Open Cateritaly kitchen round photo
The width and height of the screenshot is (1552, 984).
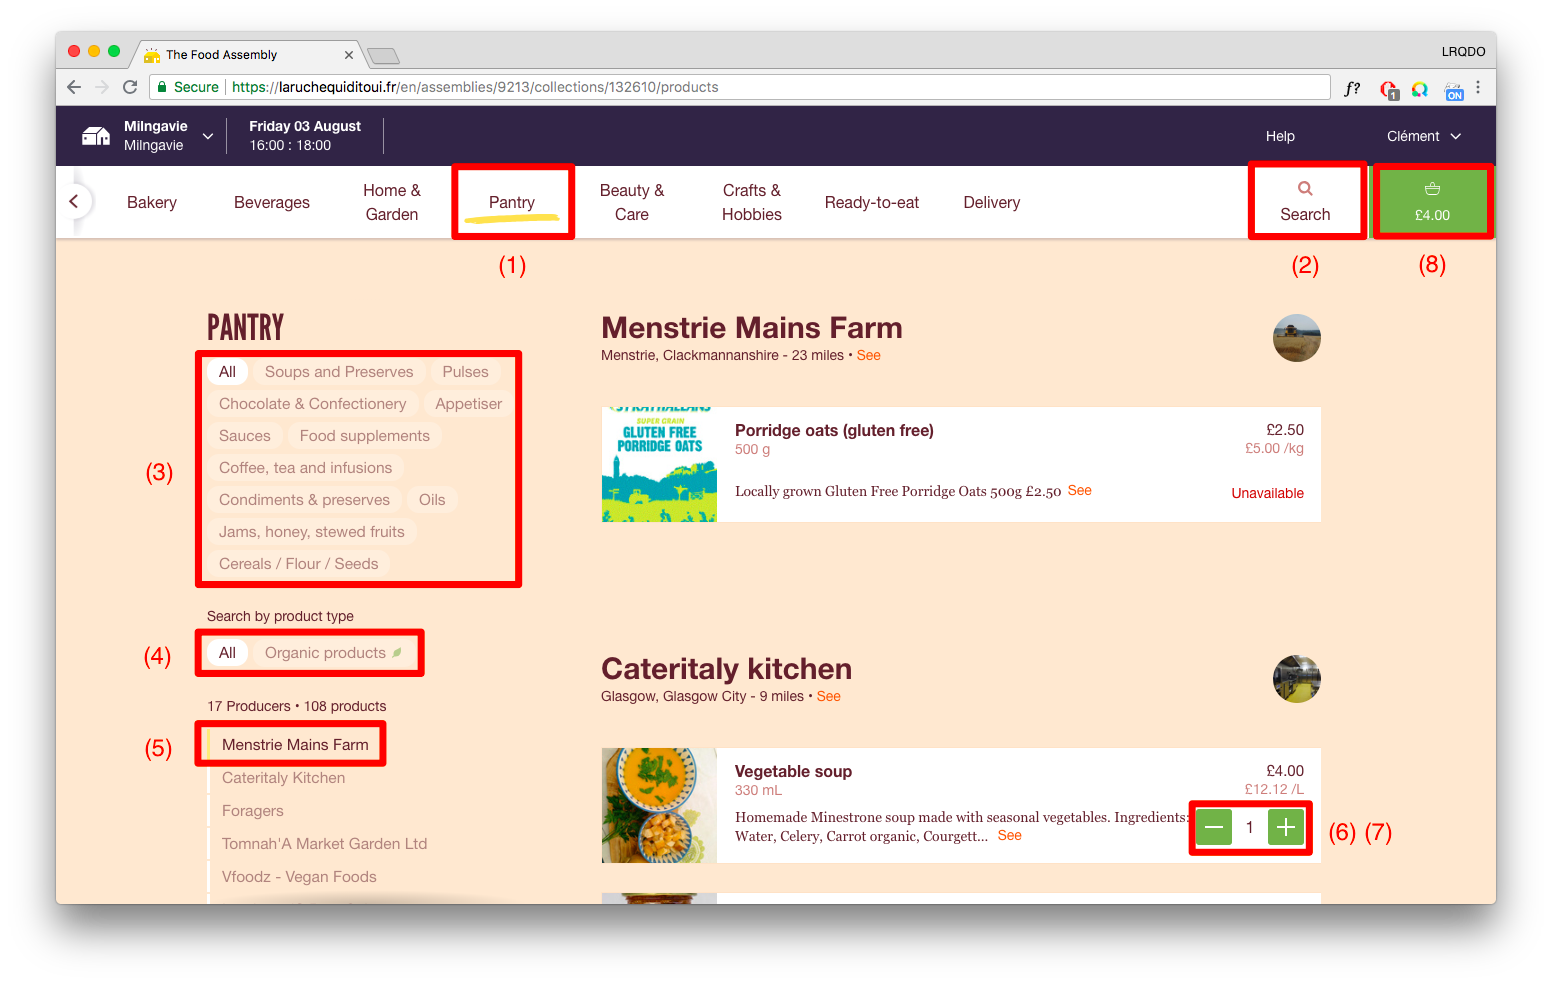point(1297,679)
